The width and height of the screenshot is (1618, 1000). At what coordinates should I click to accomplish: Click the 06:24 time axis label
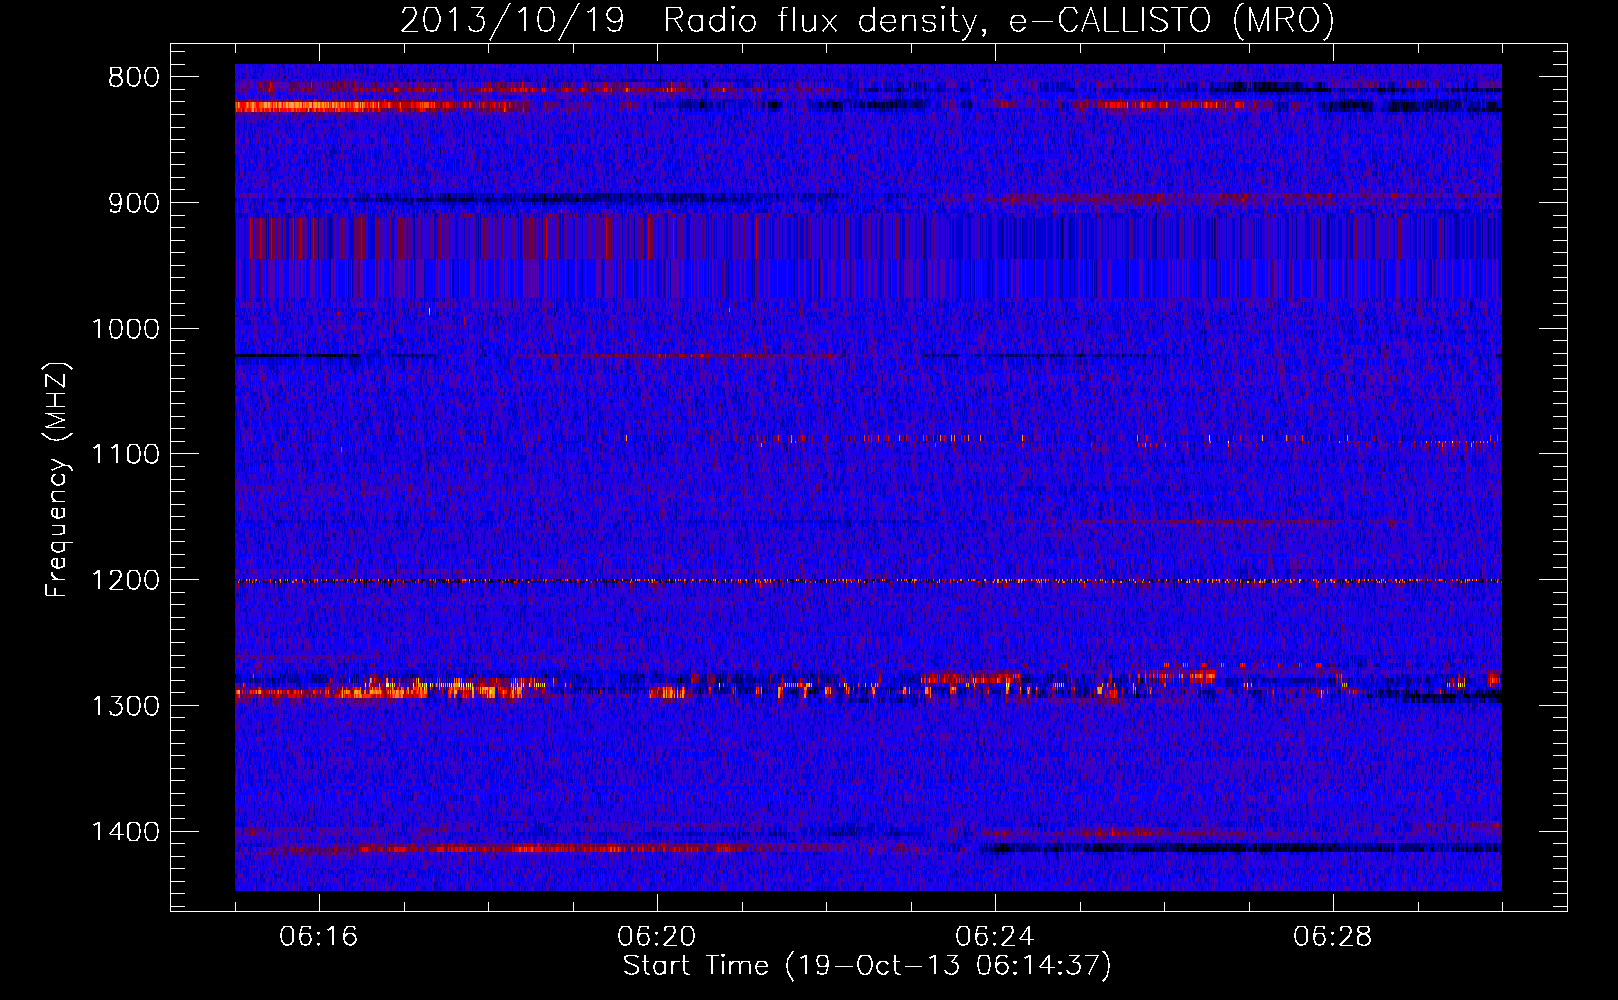coord(995,937)
